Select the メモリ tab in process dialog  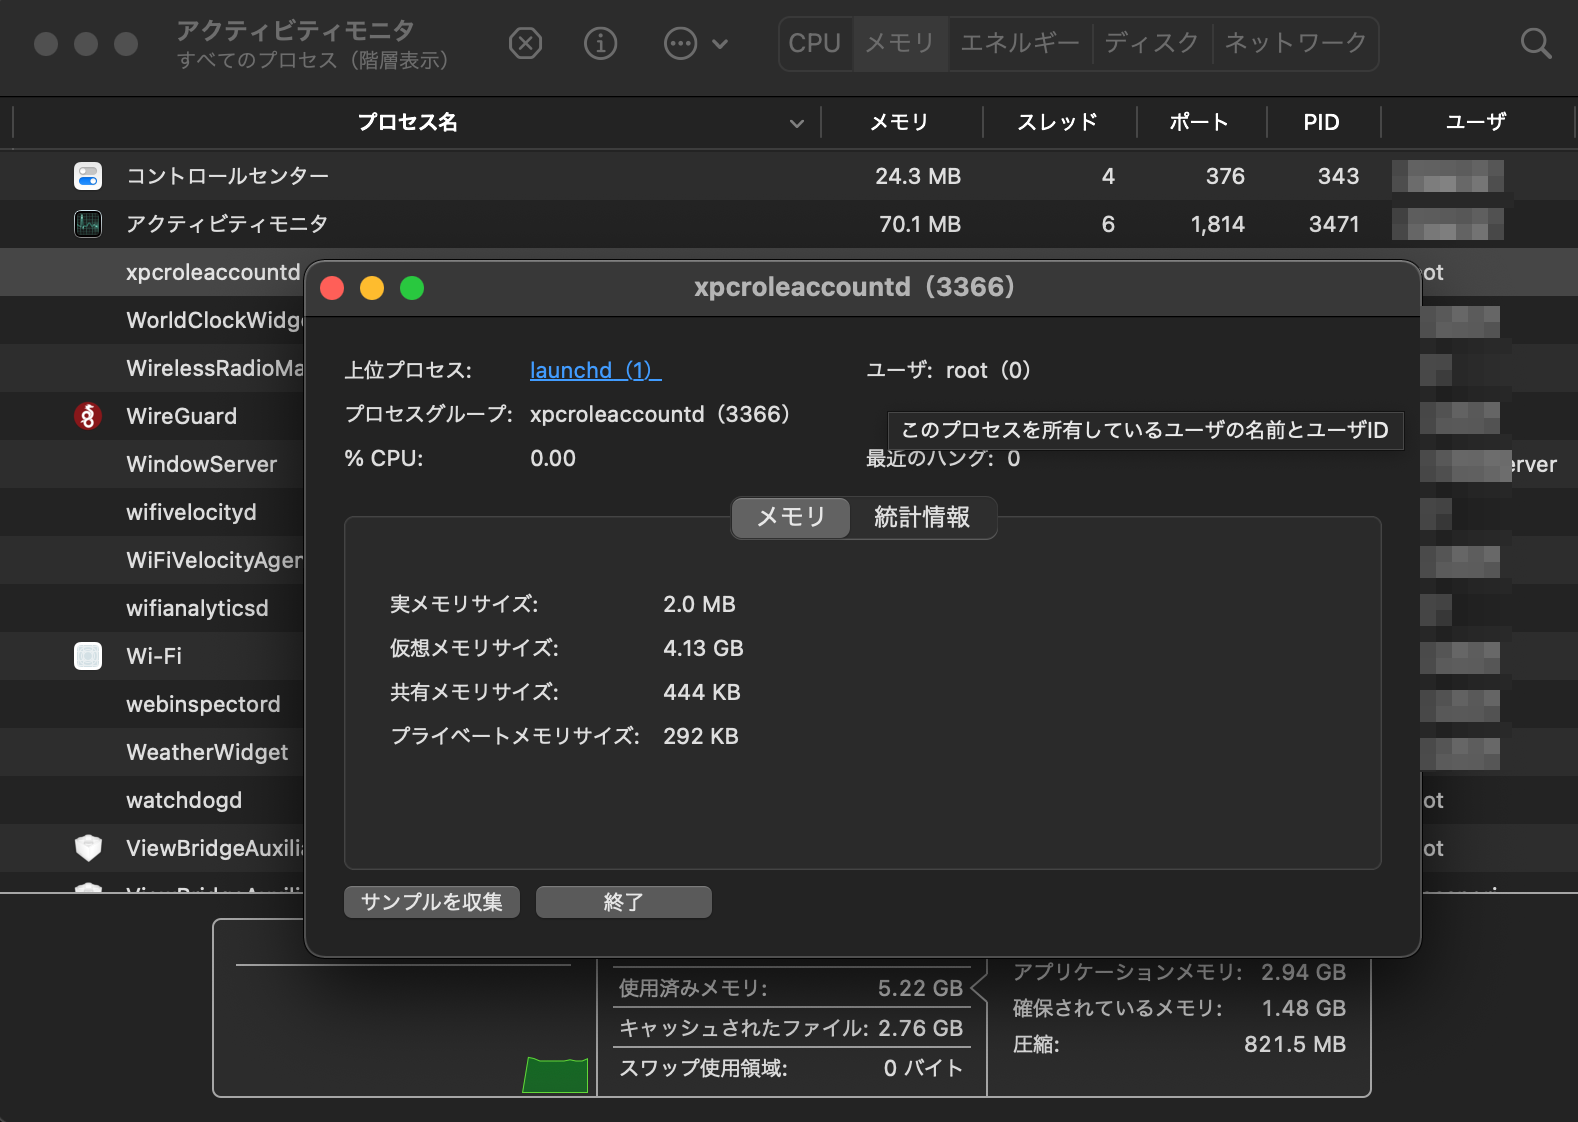[x=791, y=517]
